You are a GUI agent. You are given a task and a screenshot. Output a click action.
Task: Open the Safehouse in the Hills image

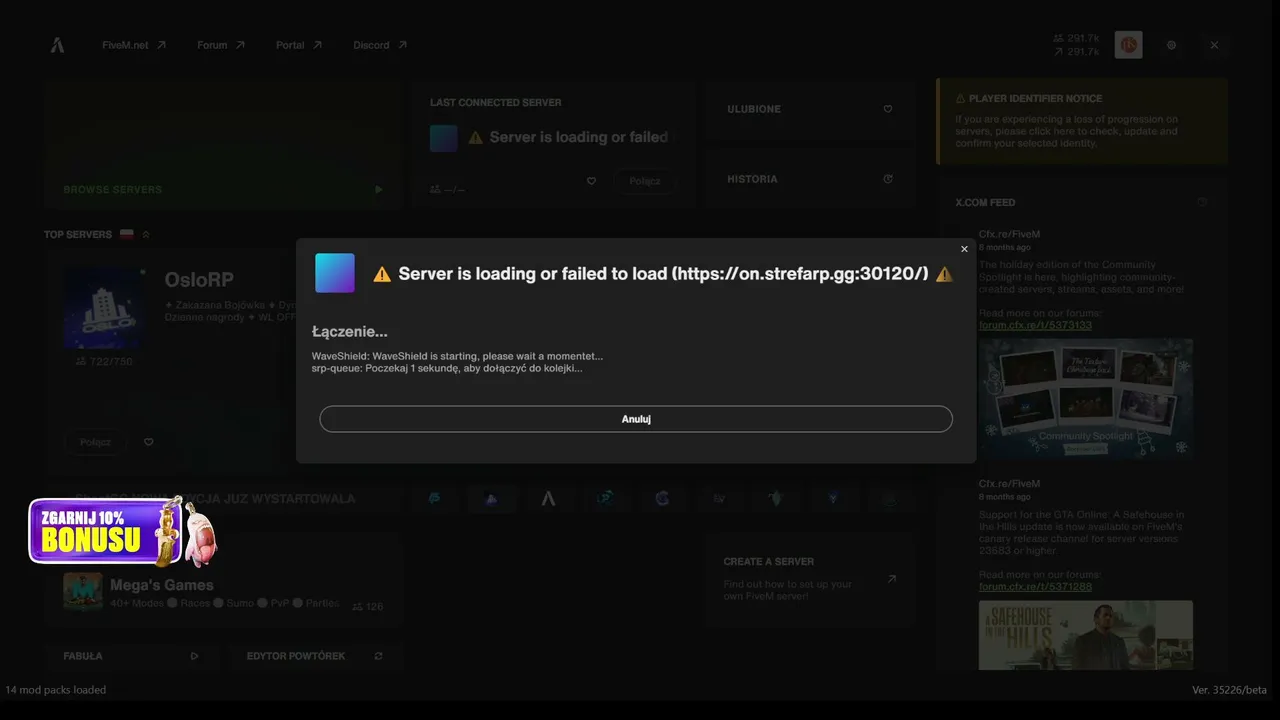[1086, 635]
